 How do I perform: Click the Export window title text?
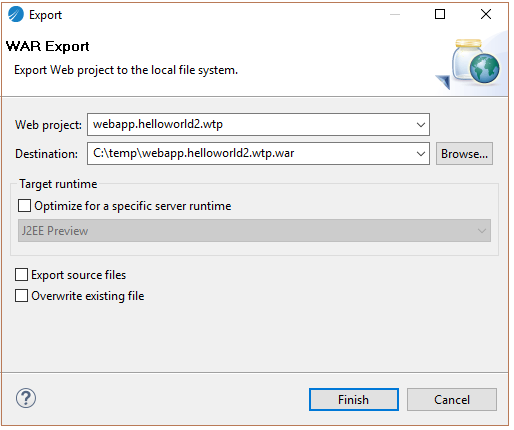click(45, 15)
